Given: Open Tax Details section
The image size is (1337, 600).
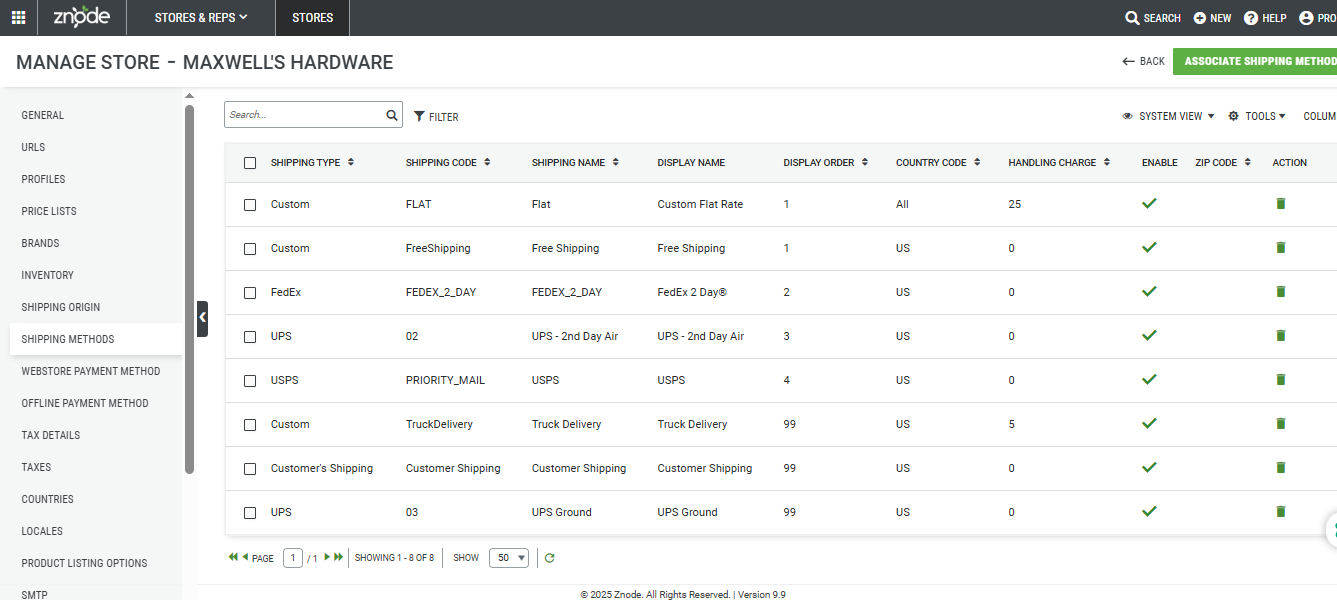Looking at the screenshot, I should click(x=51, y=435).
